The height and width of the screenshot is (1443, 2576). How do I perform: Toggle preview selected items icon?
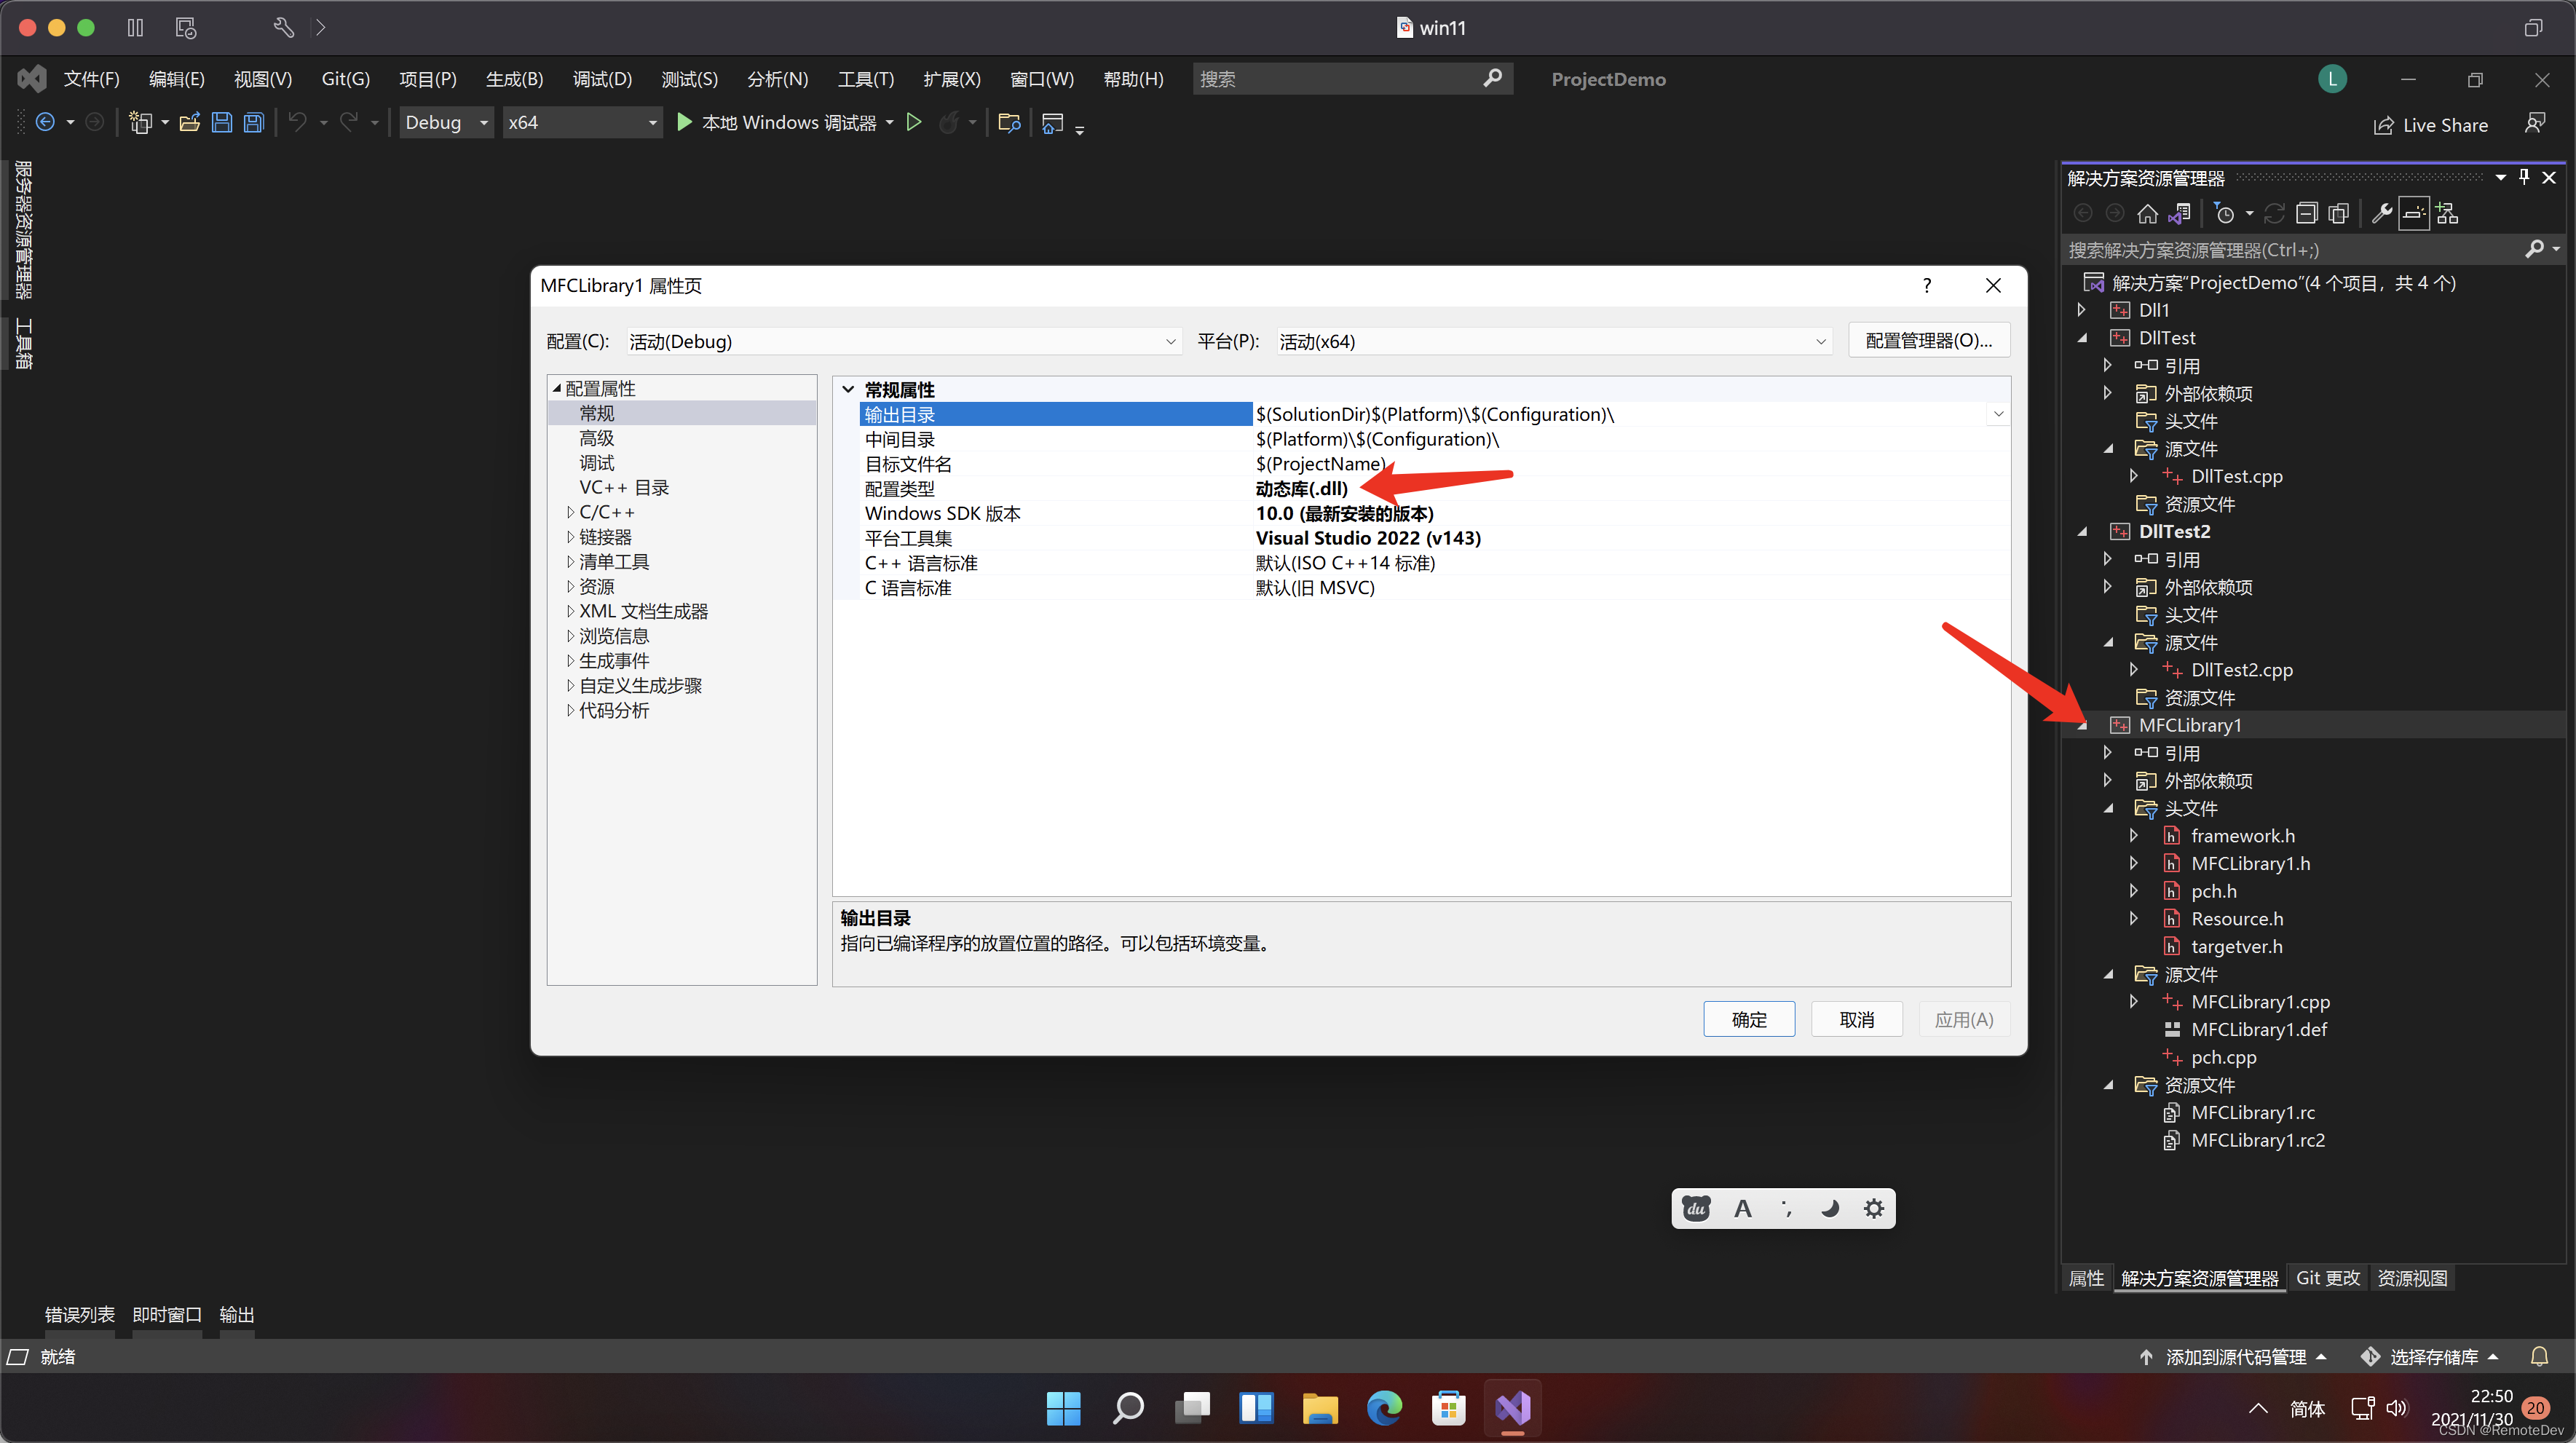[x=2413, y=213]
